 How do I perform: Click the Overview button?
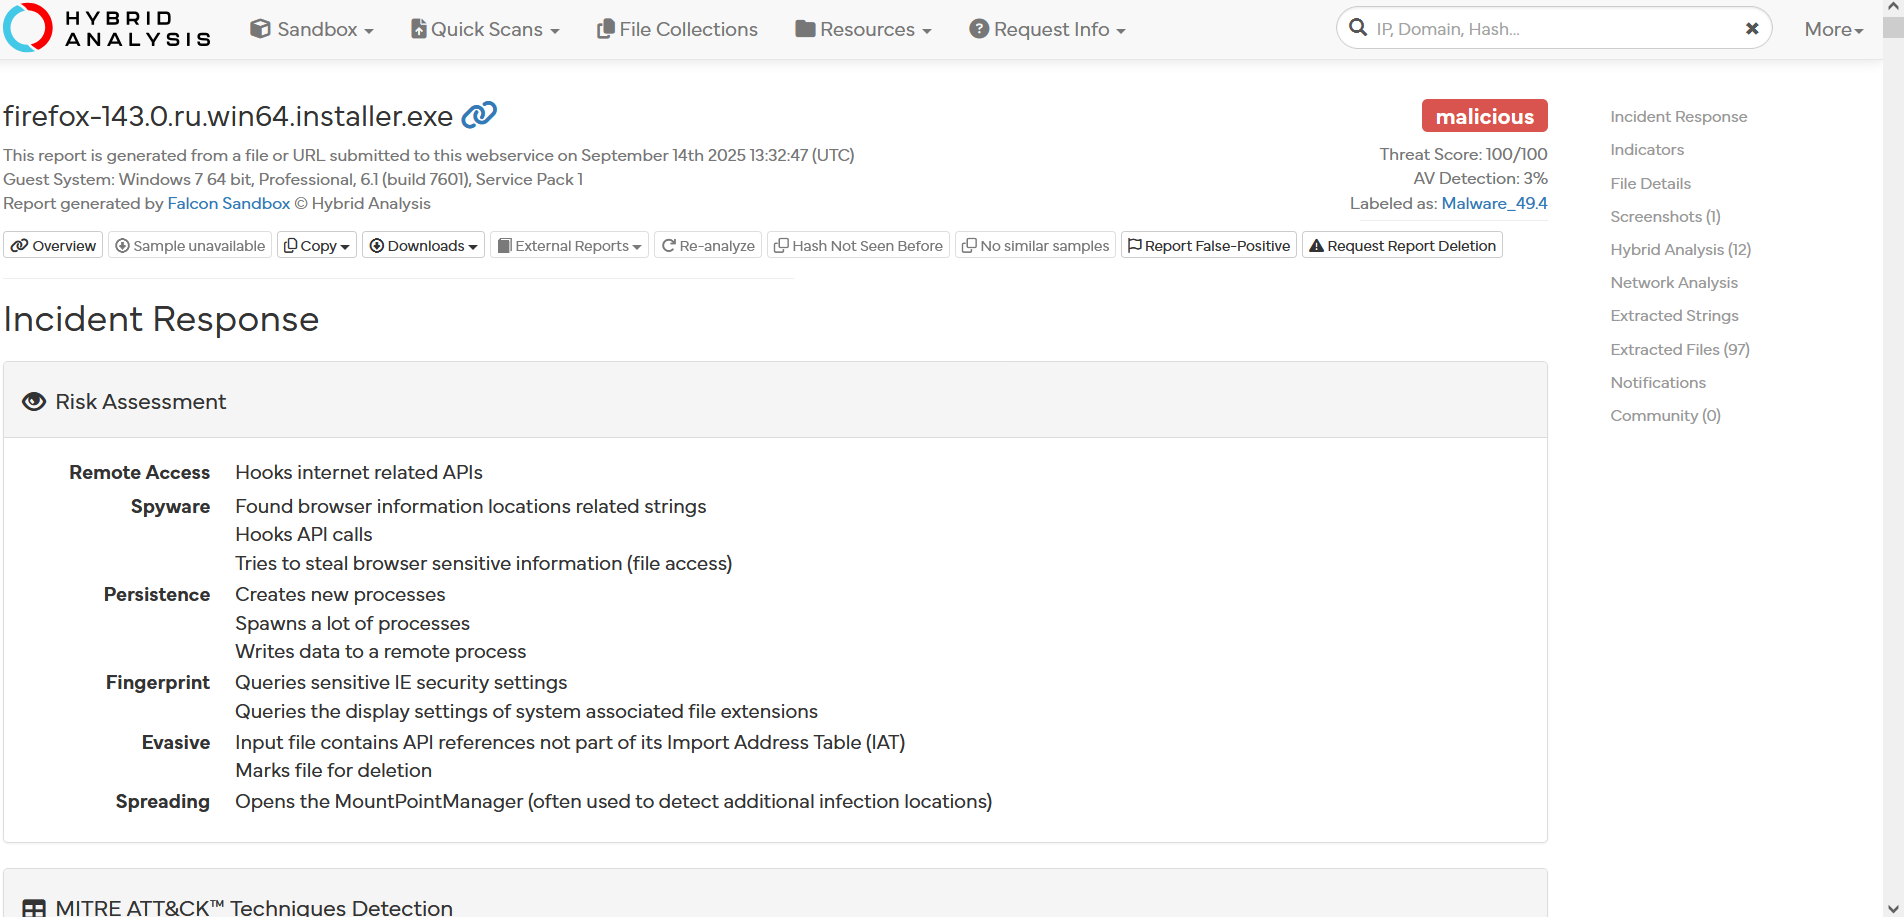(x=53, y=245)
